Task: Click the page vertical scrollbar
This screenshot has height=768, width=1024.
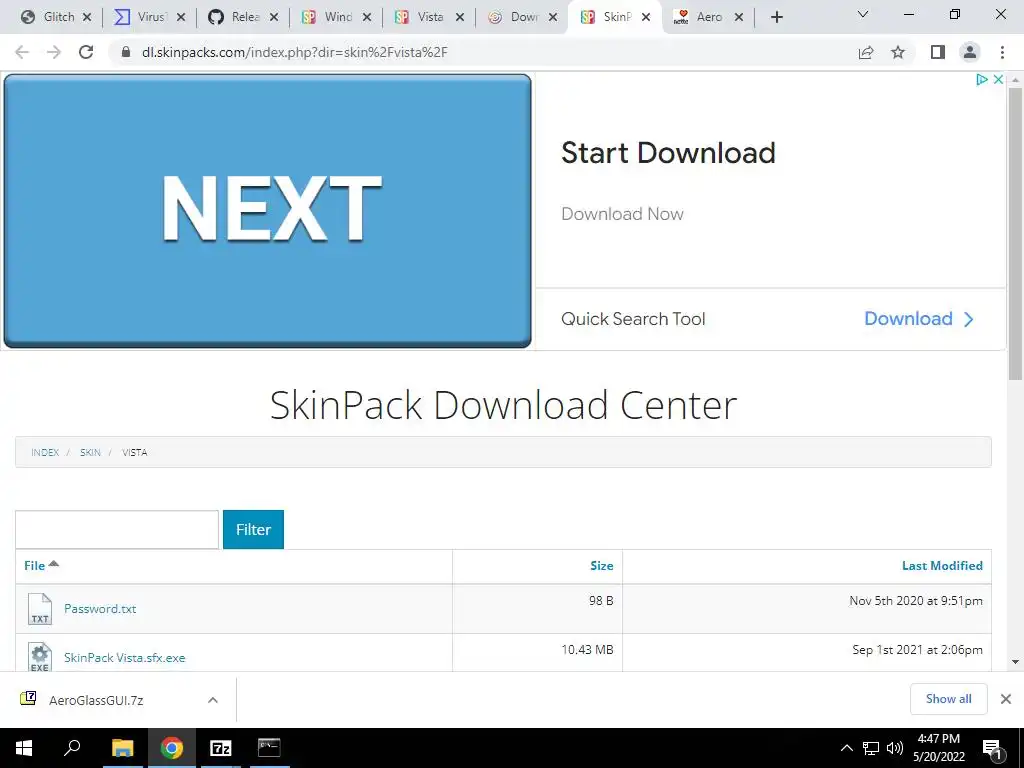Action: (1015, 232)
